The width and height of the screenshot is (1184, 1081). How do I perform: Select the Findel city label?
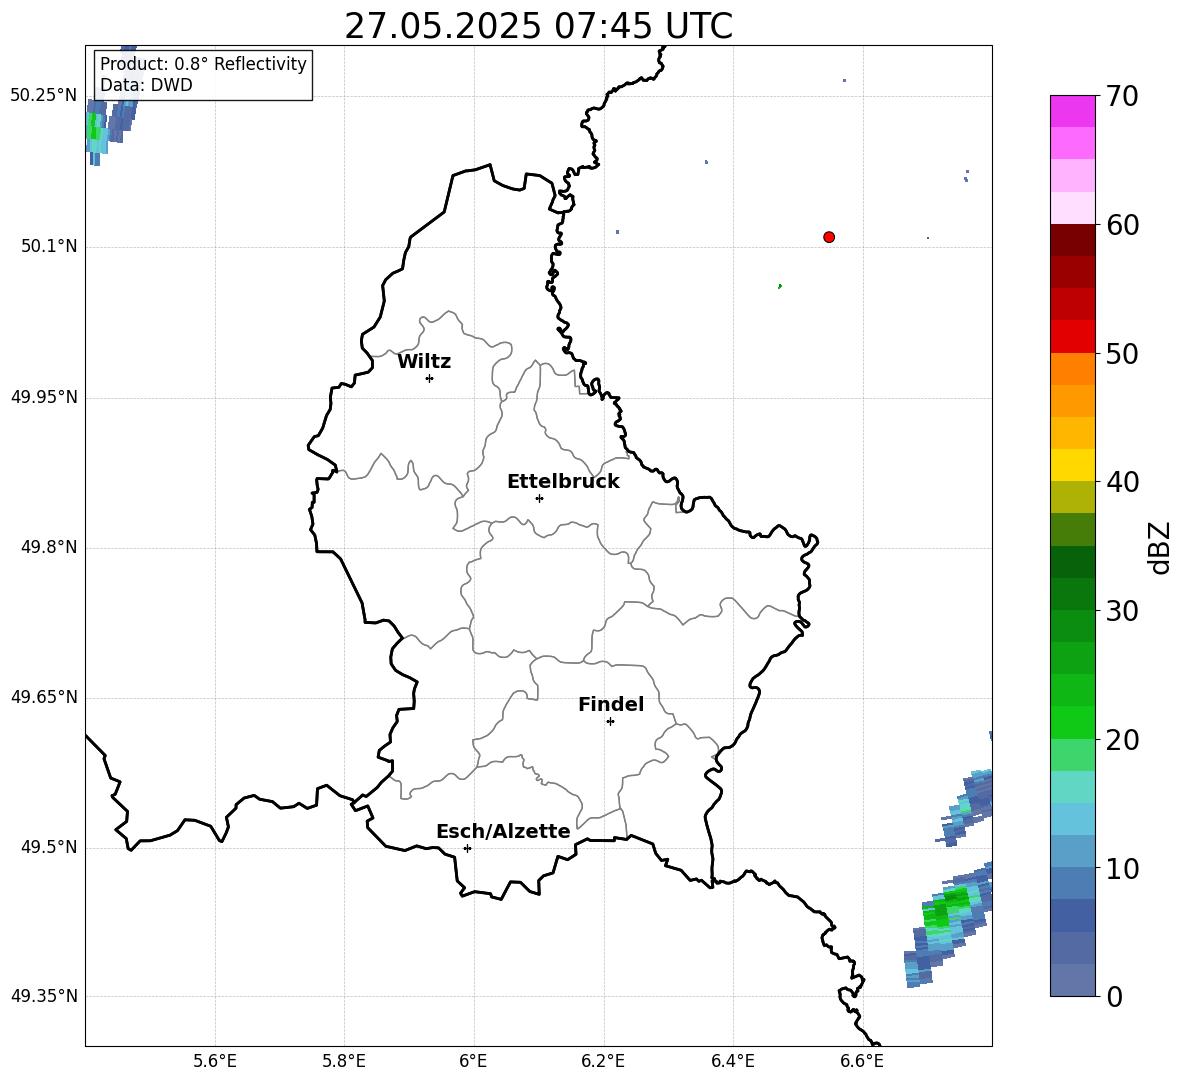click(x=611, y=704)
